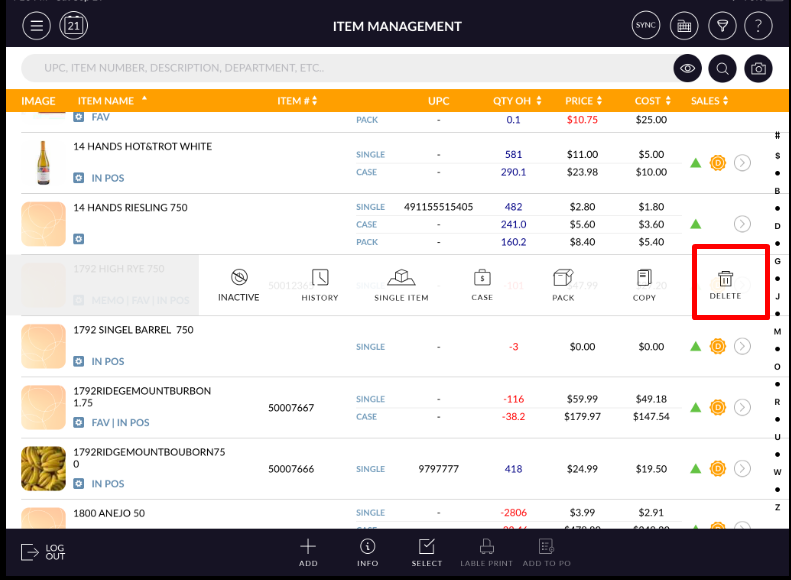
Task: Click Select in the bottom toolbar
Action: pyautogui.click(x=427, y=551)
